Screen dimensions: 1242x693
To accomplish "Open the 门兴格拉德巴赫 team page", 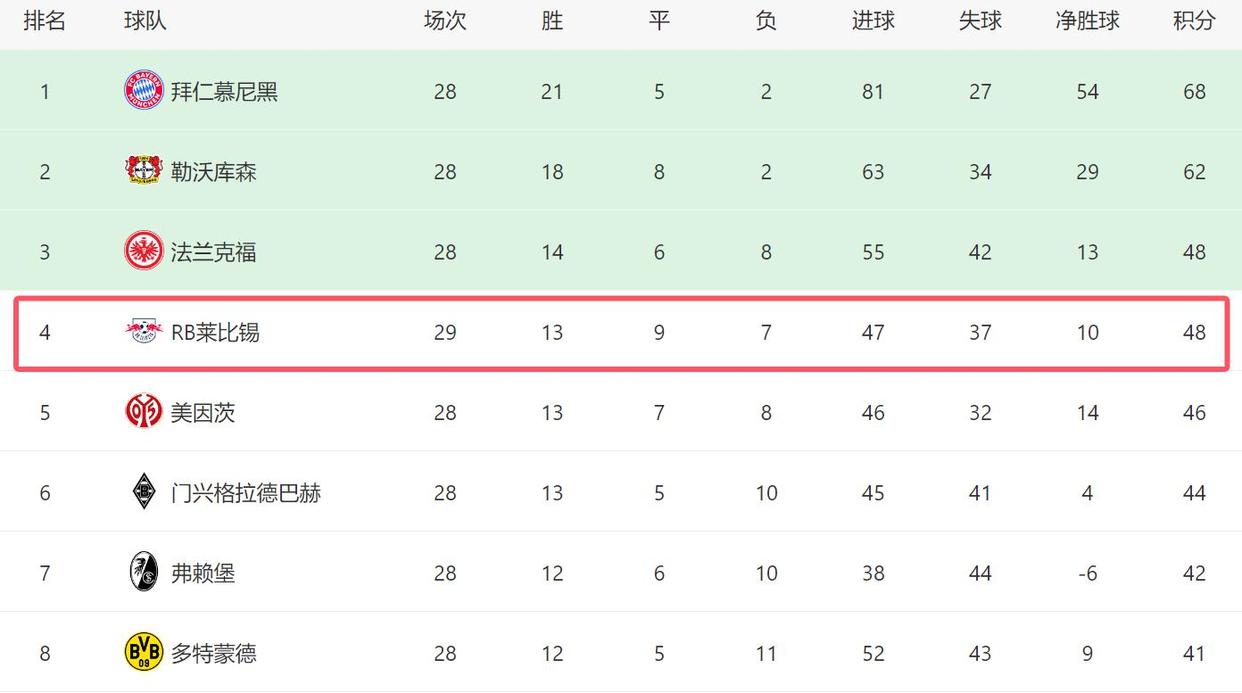I will (246, 493).
